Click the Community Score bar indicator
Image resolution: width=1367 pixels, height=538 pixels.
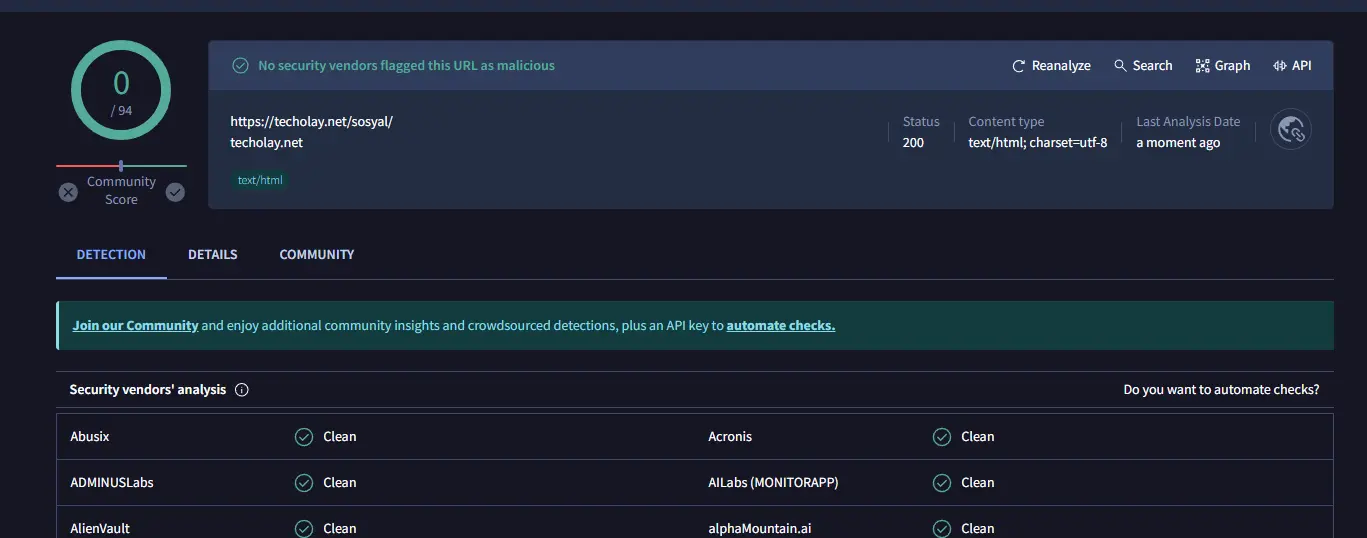[121, 166]
